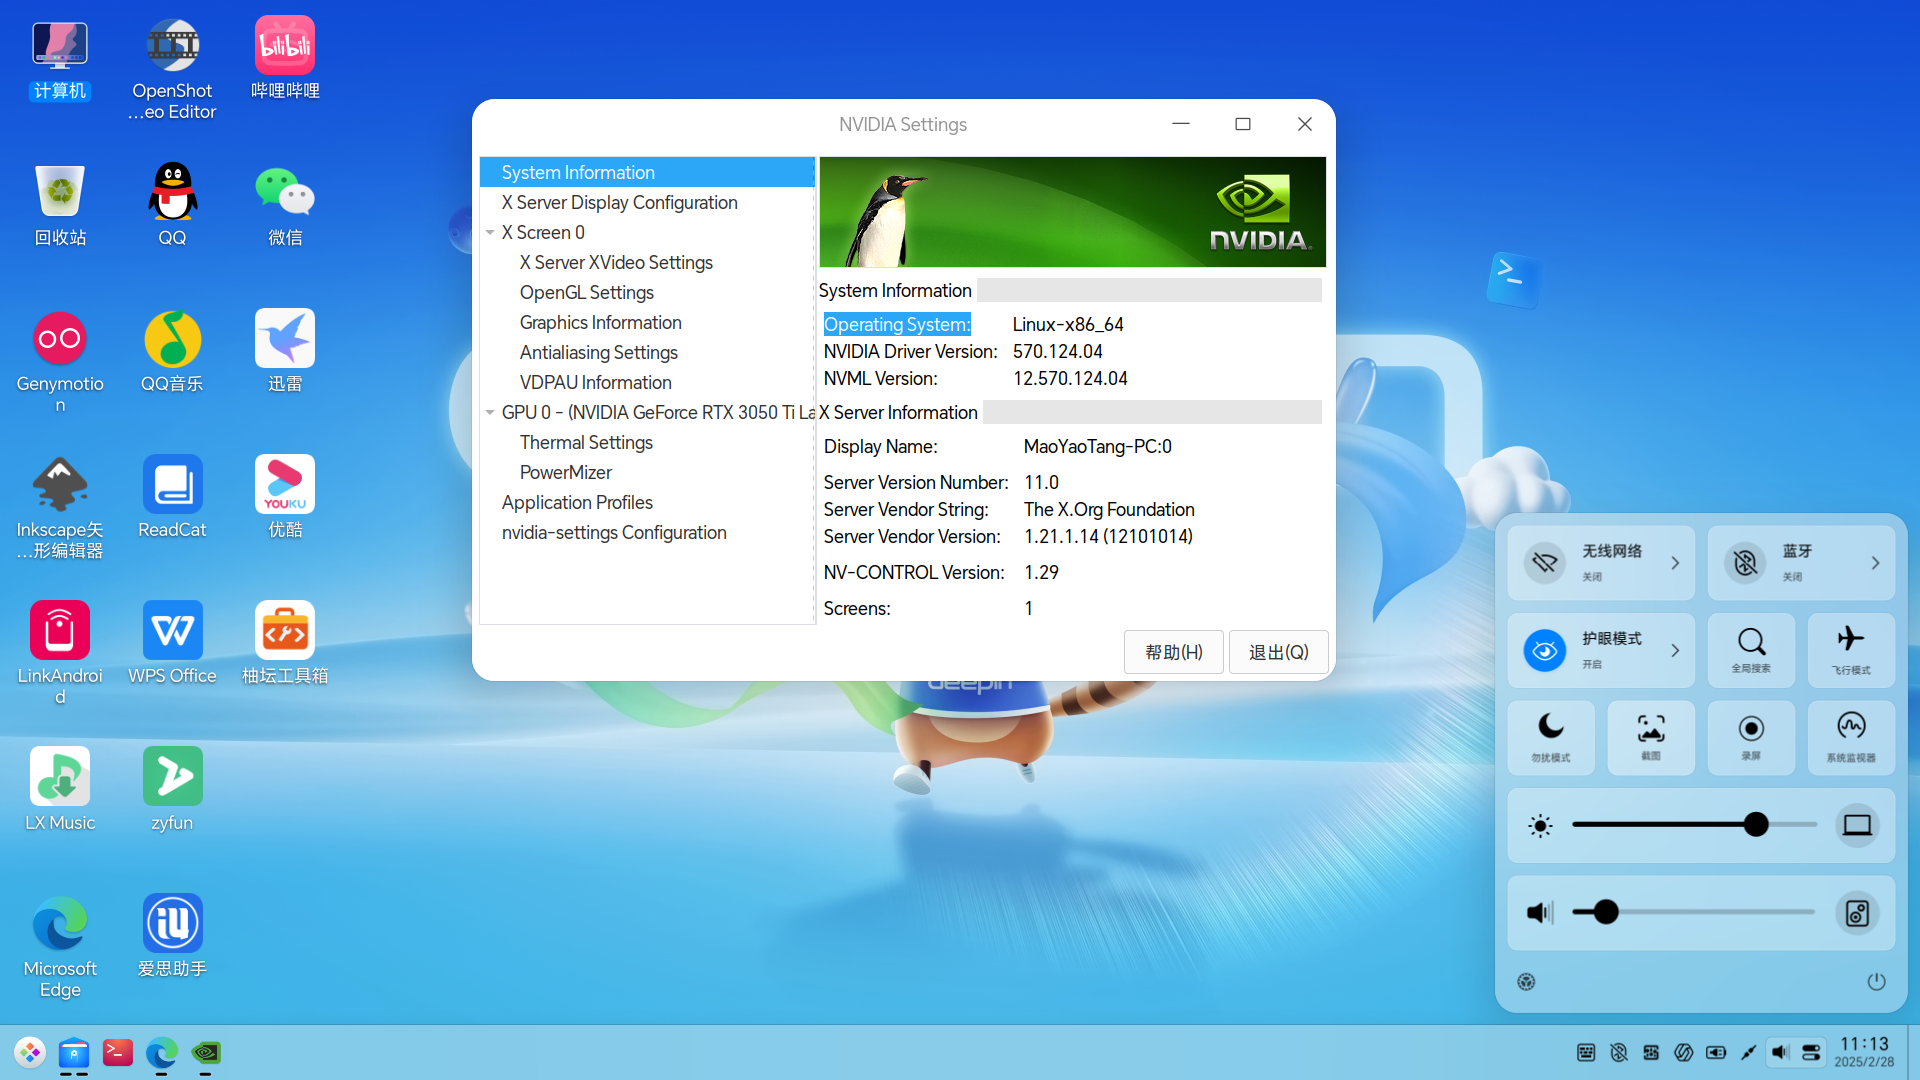Viewport: 1920px width, 1080px height.
Task: Expand Bluetooth details chevron
Action: click(x=1875, y=563)
